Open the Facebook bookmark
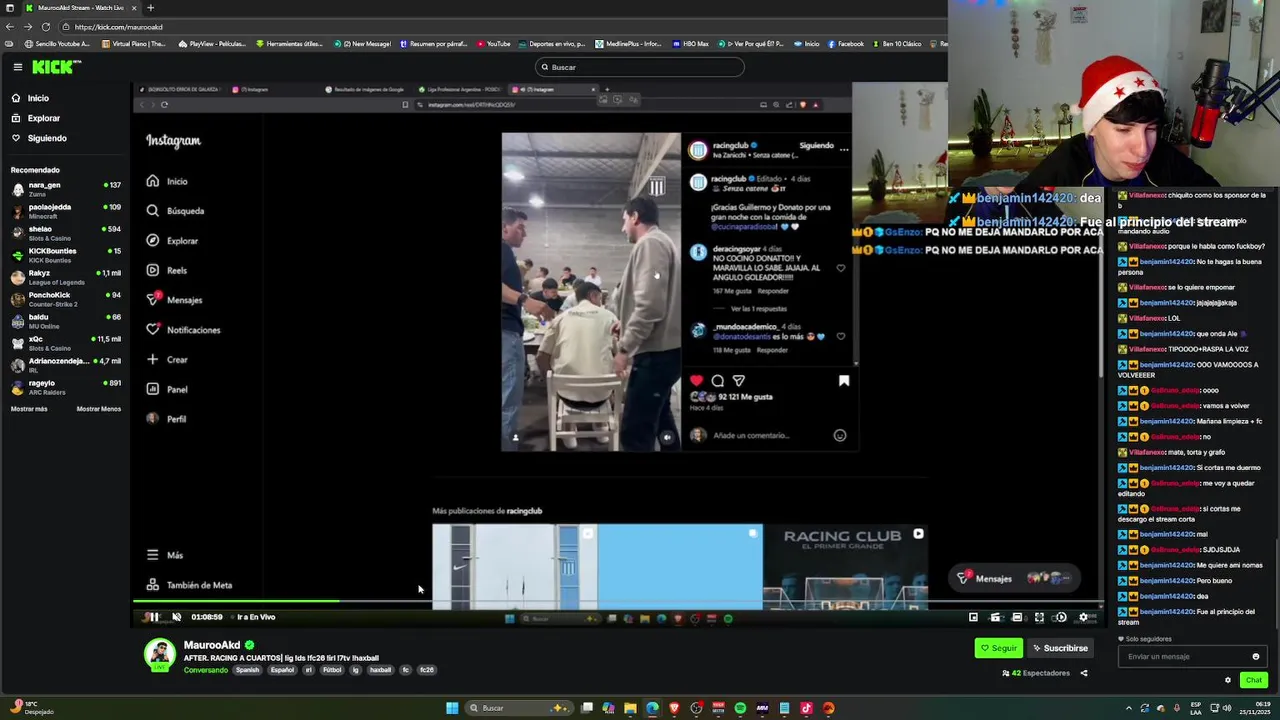Image resolution: width=1280 pixels, height=720 pixels. 845,44
